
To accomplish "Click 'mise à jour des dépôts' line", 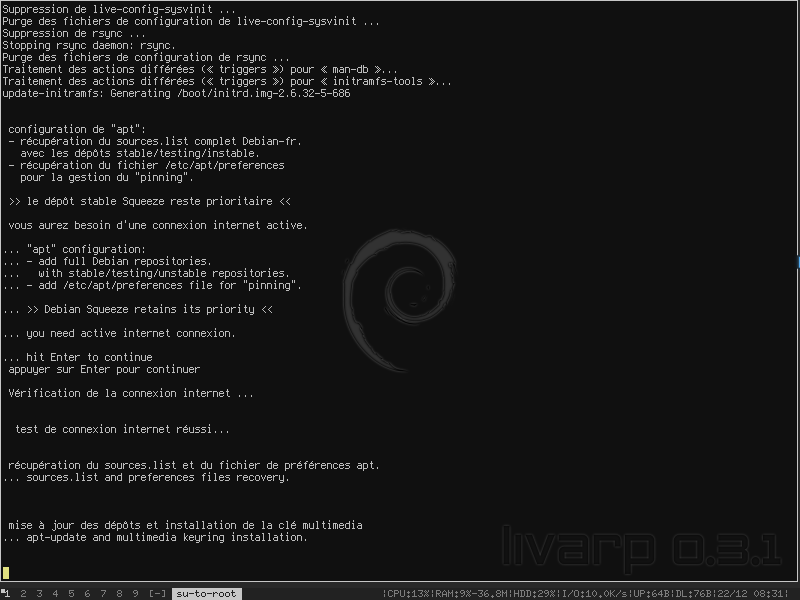I will [186, 525].
